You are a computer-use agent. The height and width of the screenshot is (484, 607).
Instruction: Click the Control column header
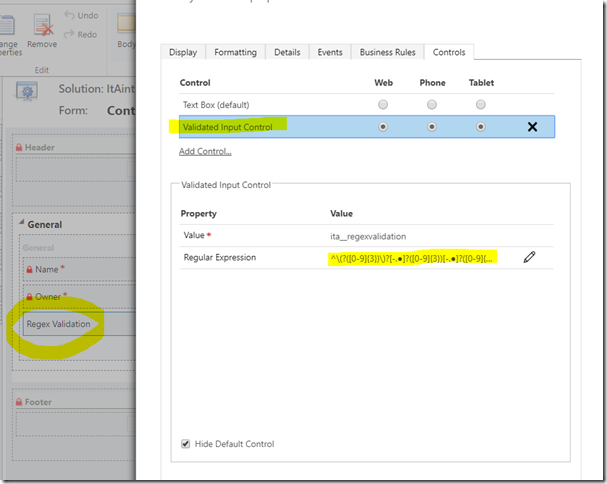point(195,82)
